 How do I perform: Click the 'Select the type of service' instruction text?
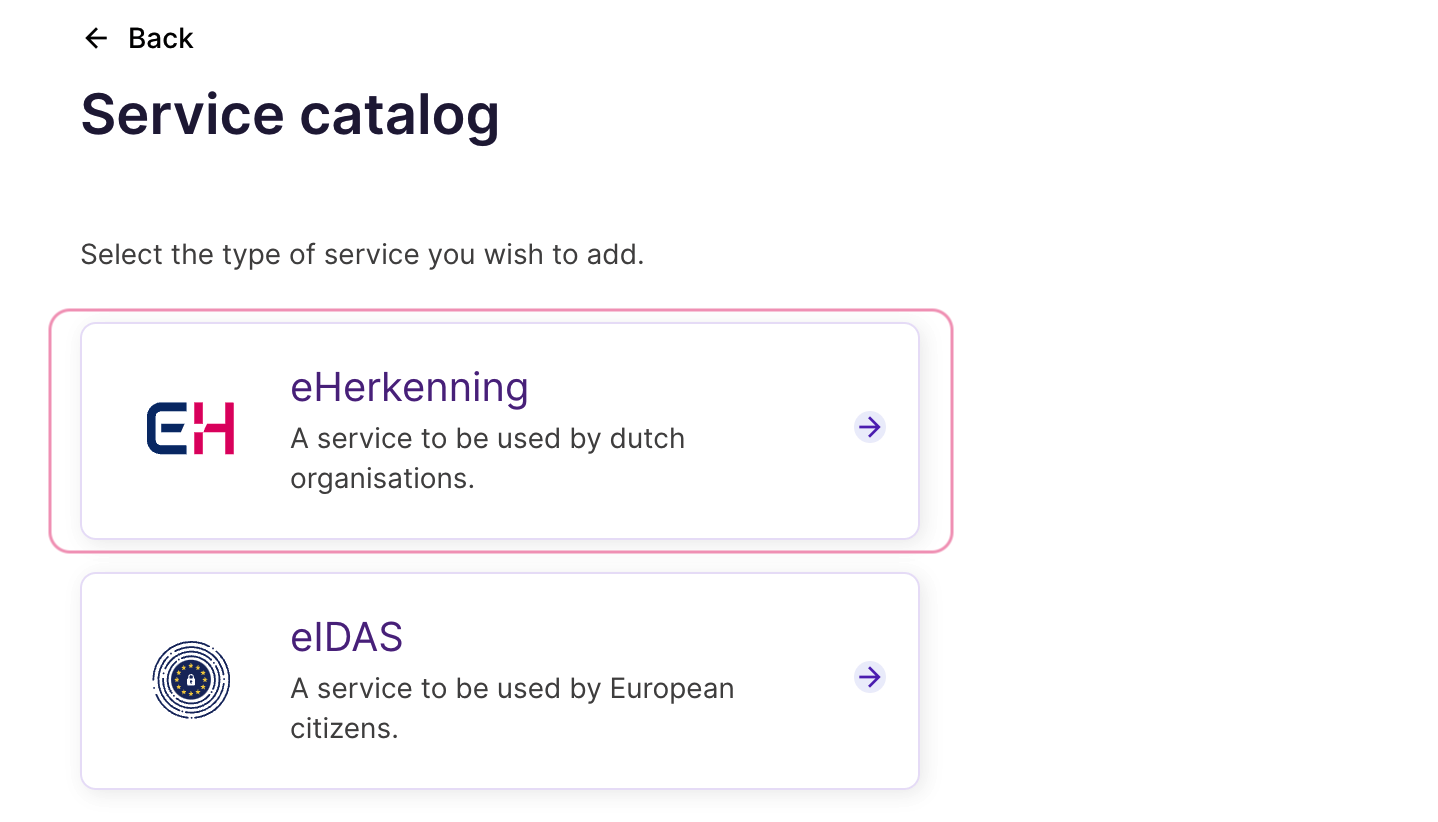[x=362, y=254]
